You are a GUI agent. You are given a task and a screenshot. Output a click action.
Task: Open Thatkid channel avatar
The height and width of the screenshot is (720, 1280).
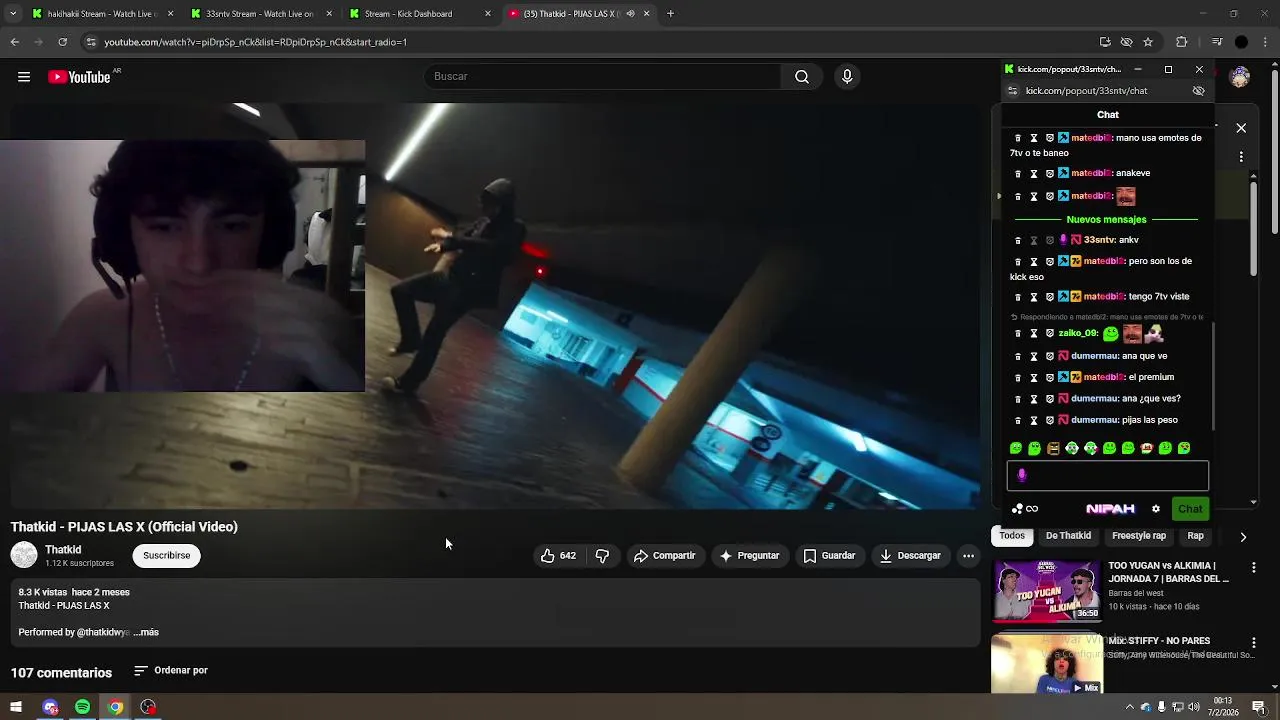coord(24,555)
